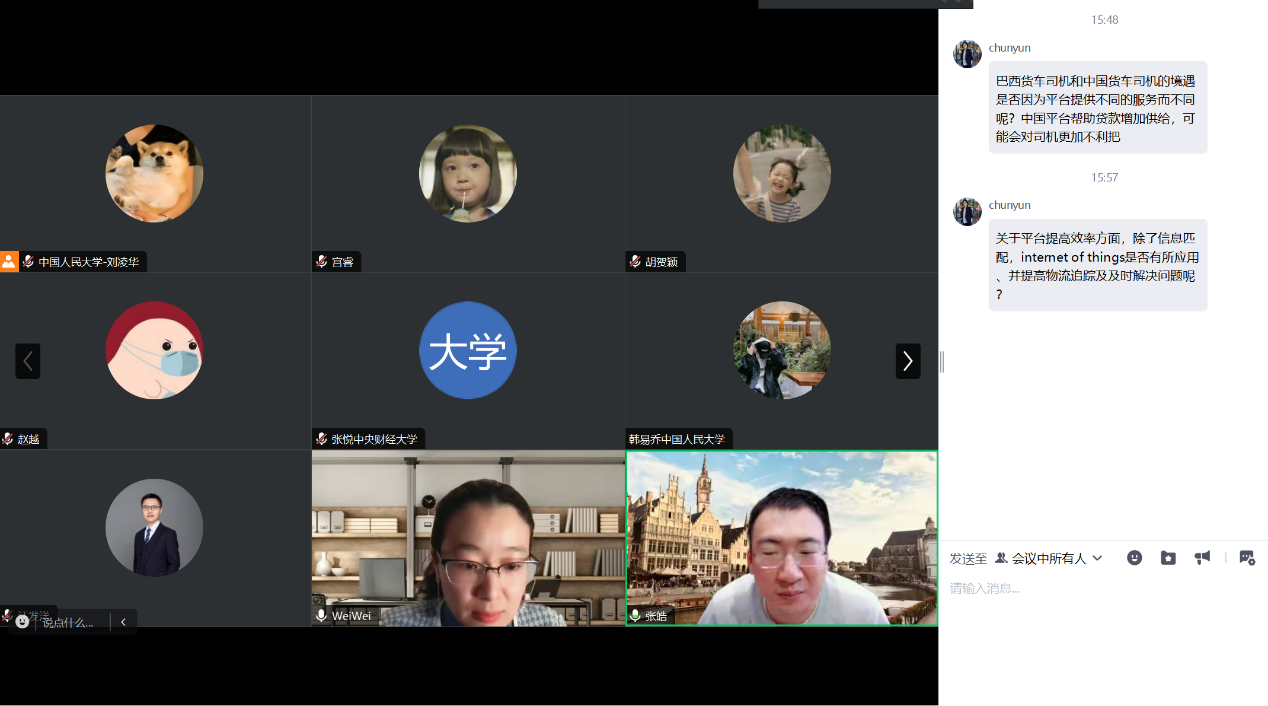This screenshot has height=706, width=1268.
Task: Toggle the microphone icon next to WeiWei
Action: tap(321, 616)
